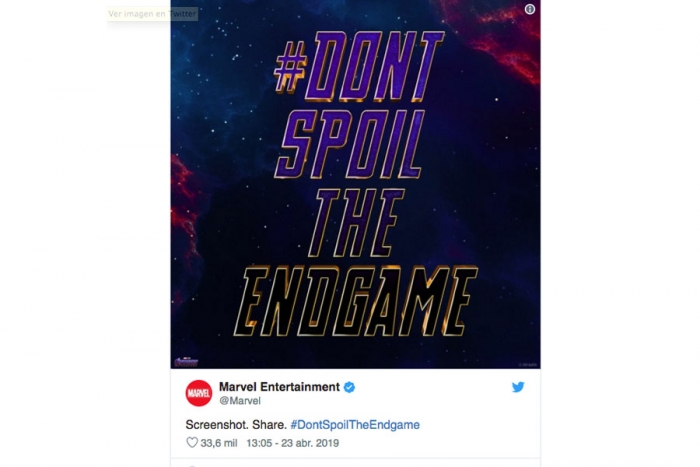This screenshot has width=700, height=467.
Task: Like the tweet with the heart icon
Action: [192, 442]
